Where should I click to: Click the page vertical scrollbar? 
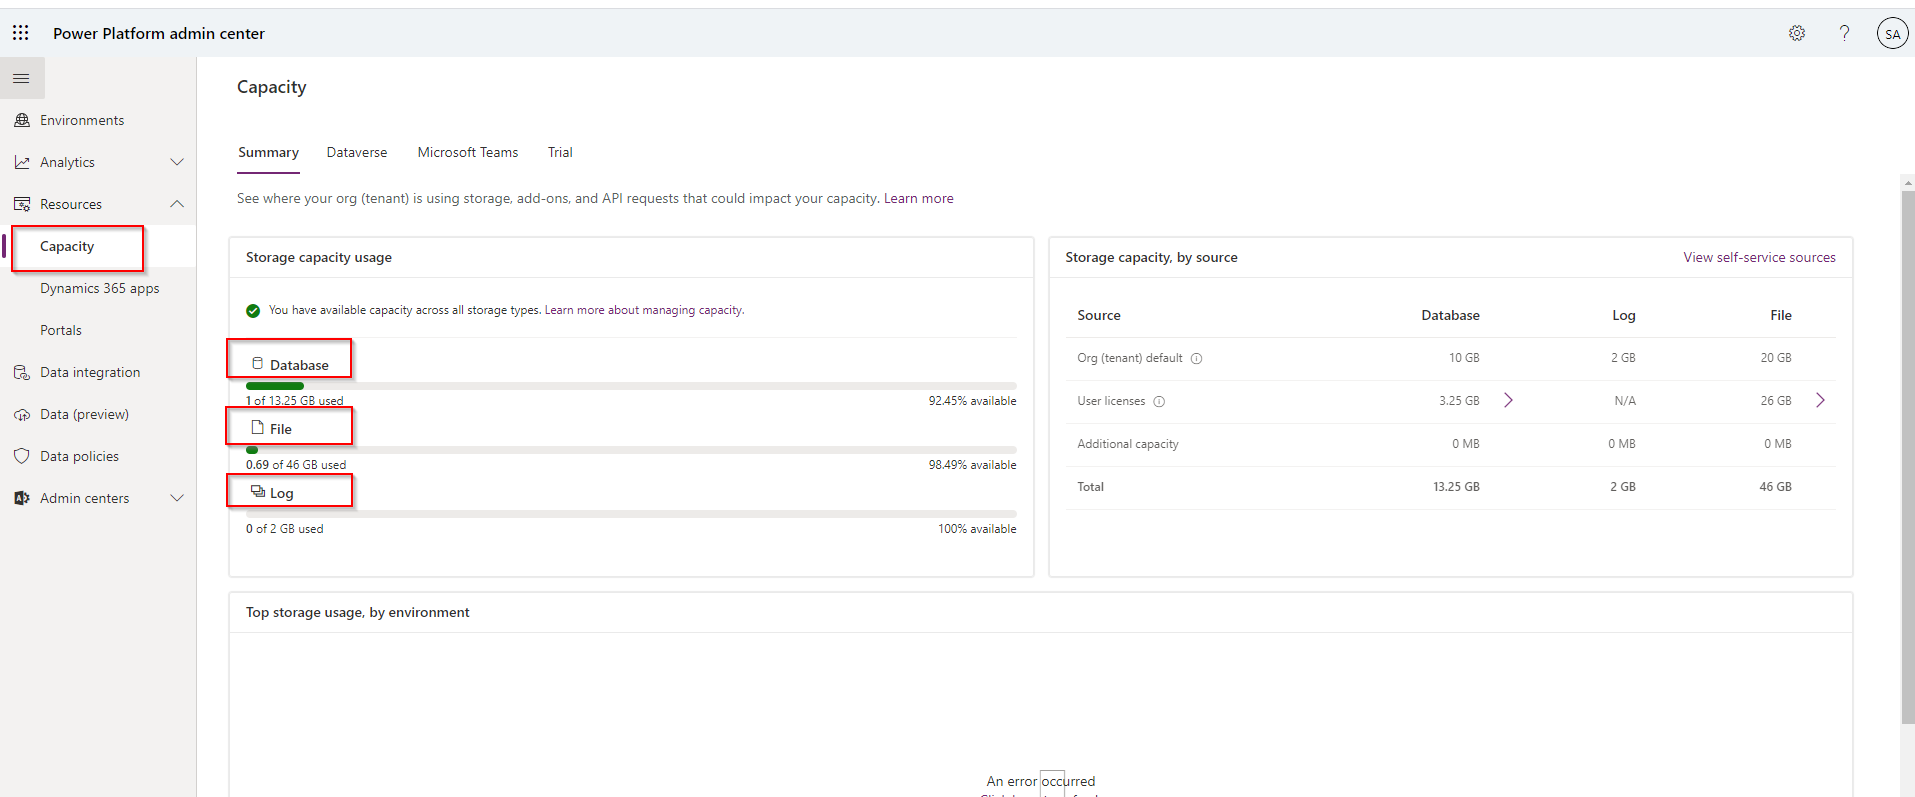1908,456
